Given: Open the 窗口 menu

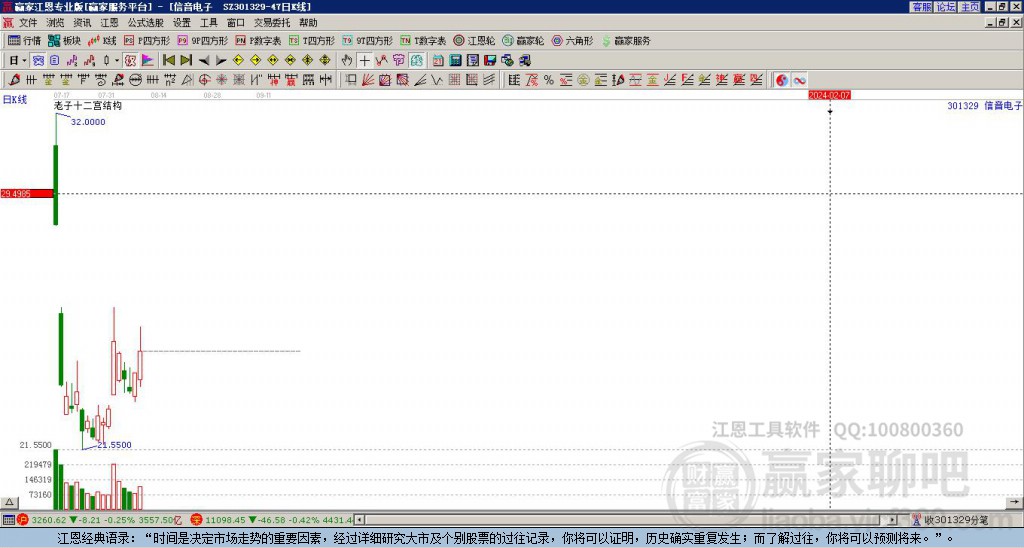Looking at the screenshot, I should pos(236,23).
